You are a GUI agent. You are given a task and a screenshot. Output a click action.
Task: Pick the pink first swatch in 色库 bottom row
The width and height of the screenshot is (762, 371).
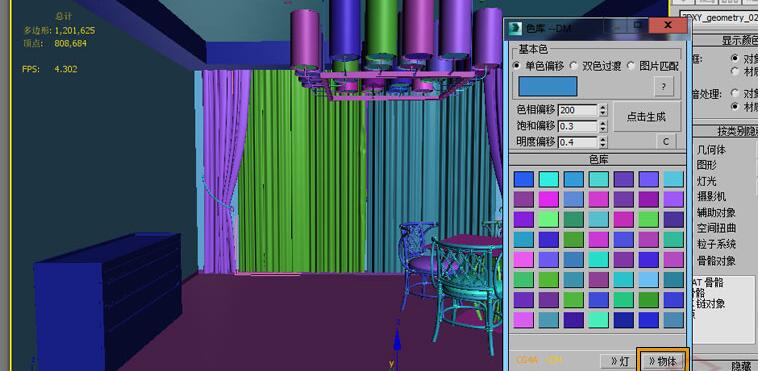[523, 319]
